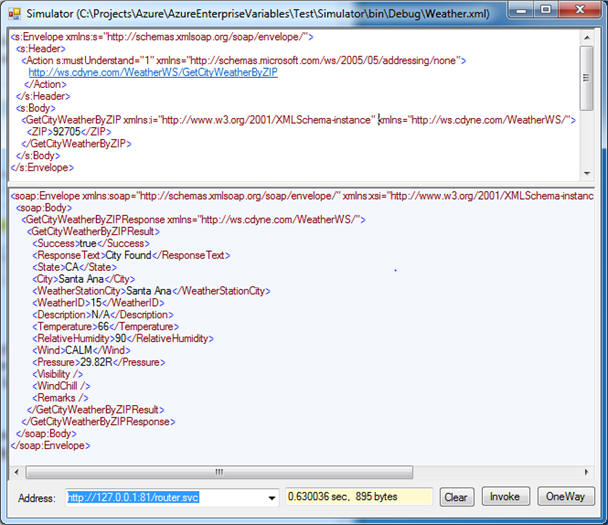Click the GetCityWeatherByZIPResponse opening tag
The image size is (608, 525).
pyautogui.click(x=193, y=219)
